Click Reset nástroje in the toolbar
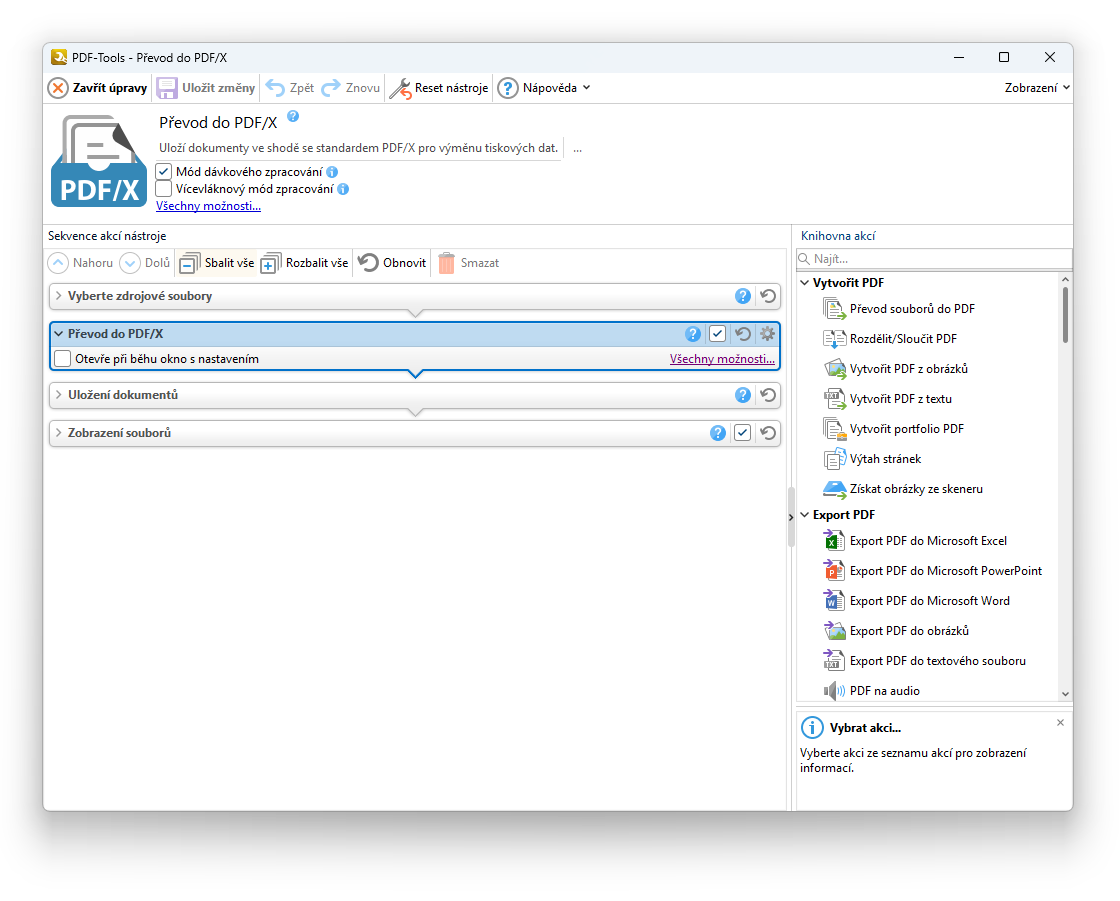Image resolution: width=1120 pixels, height=901 pixels. [x=439, y=88]
